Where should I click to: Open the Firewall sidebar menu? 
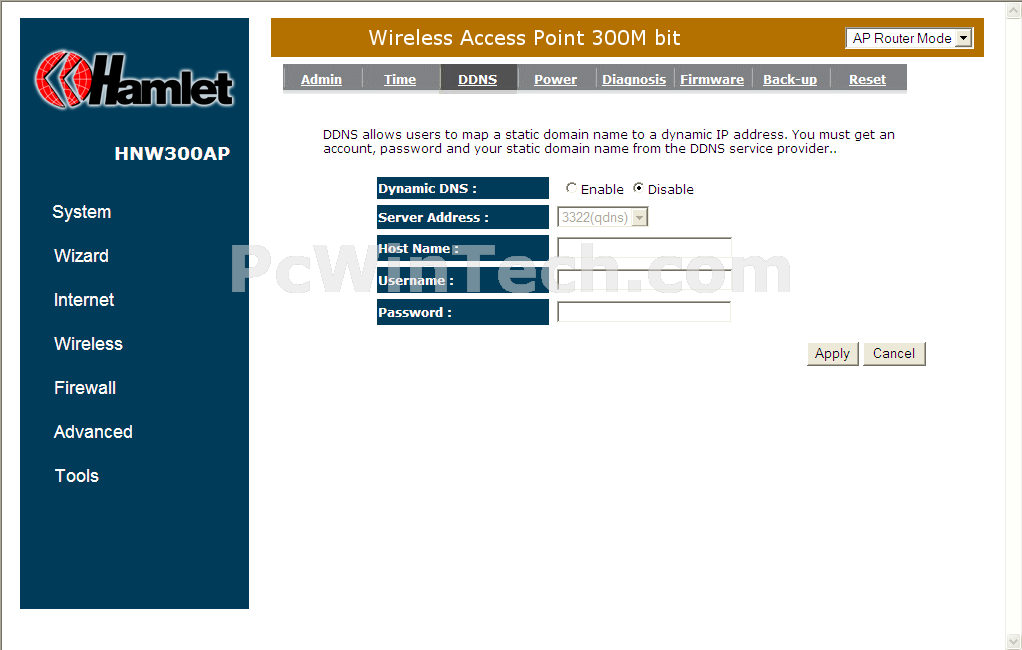(x=85, y=388)
